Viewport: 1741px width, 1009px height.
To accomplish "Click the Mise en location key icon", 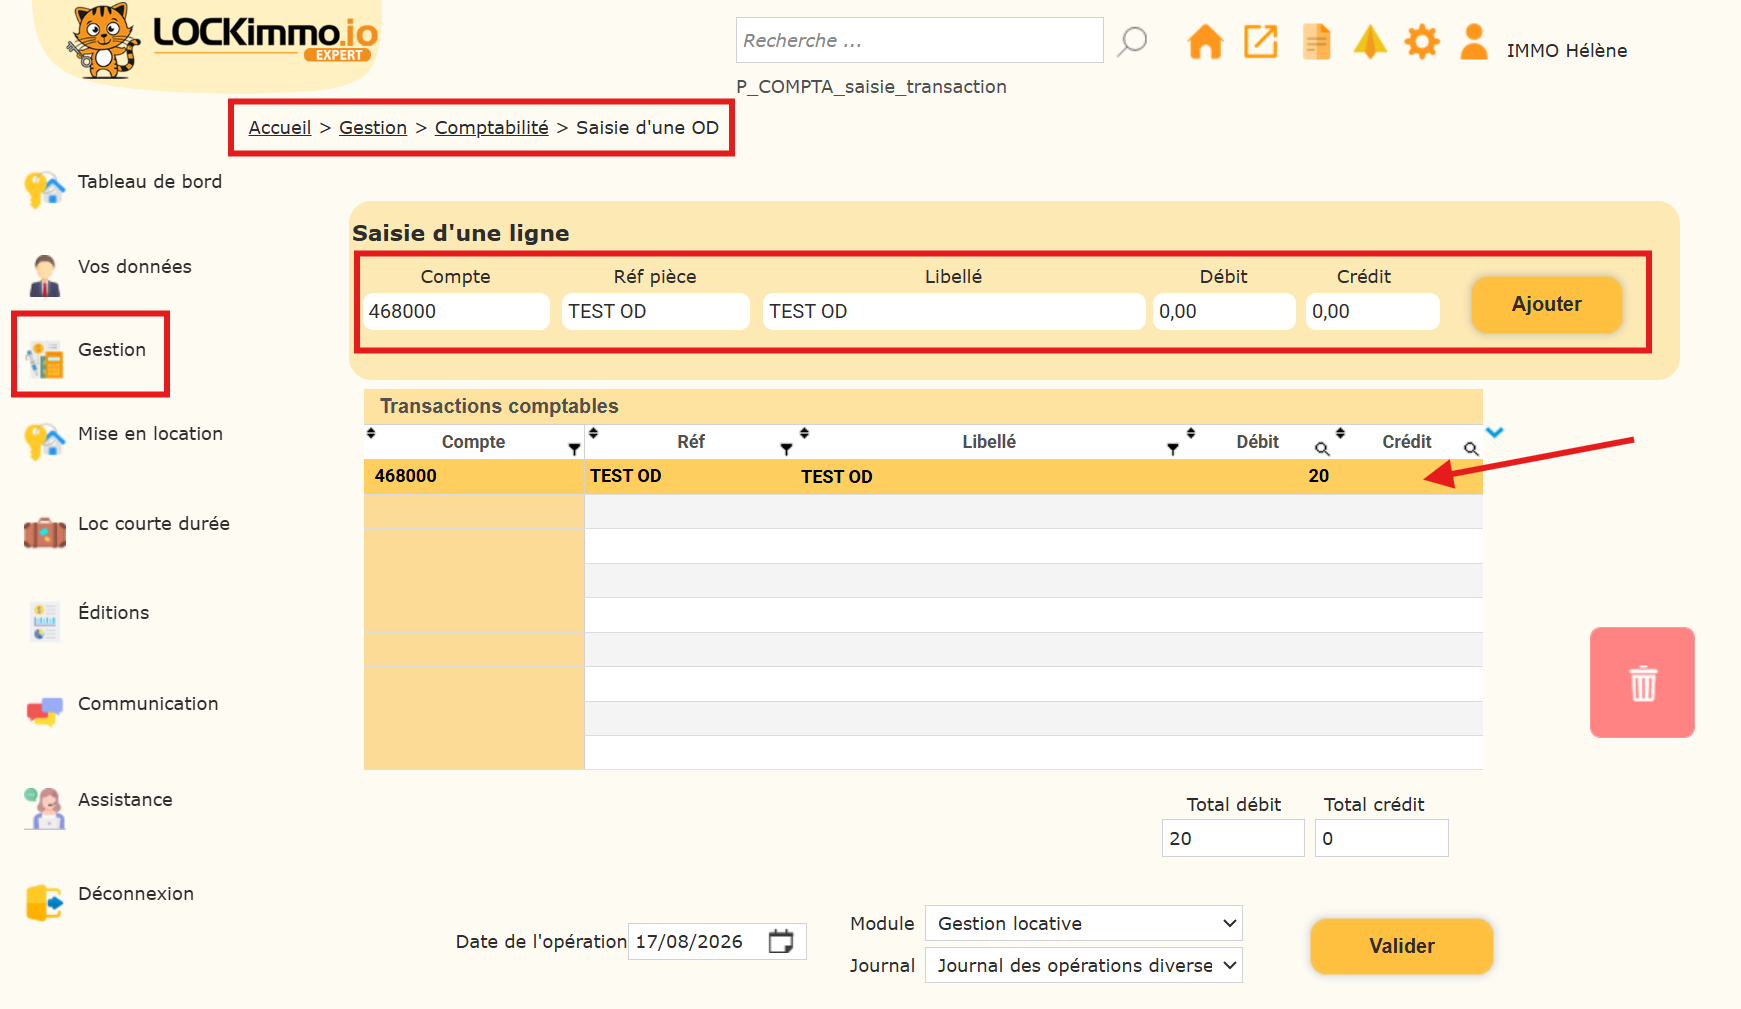I will [45, 441].
